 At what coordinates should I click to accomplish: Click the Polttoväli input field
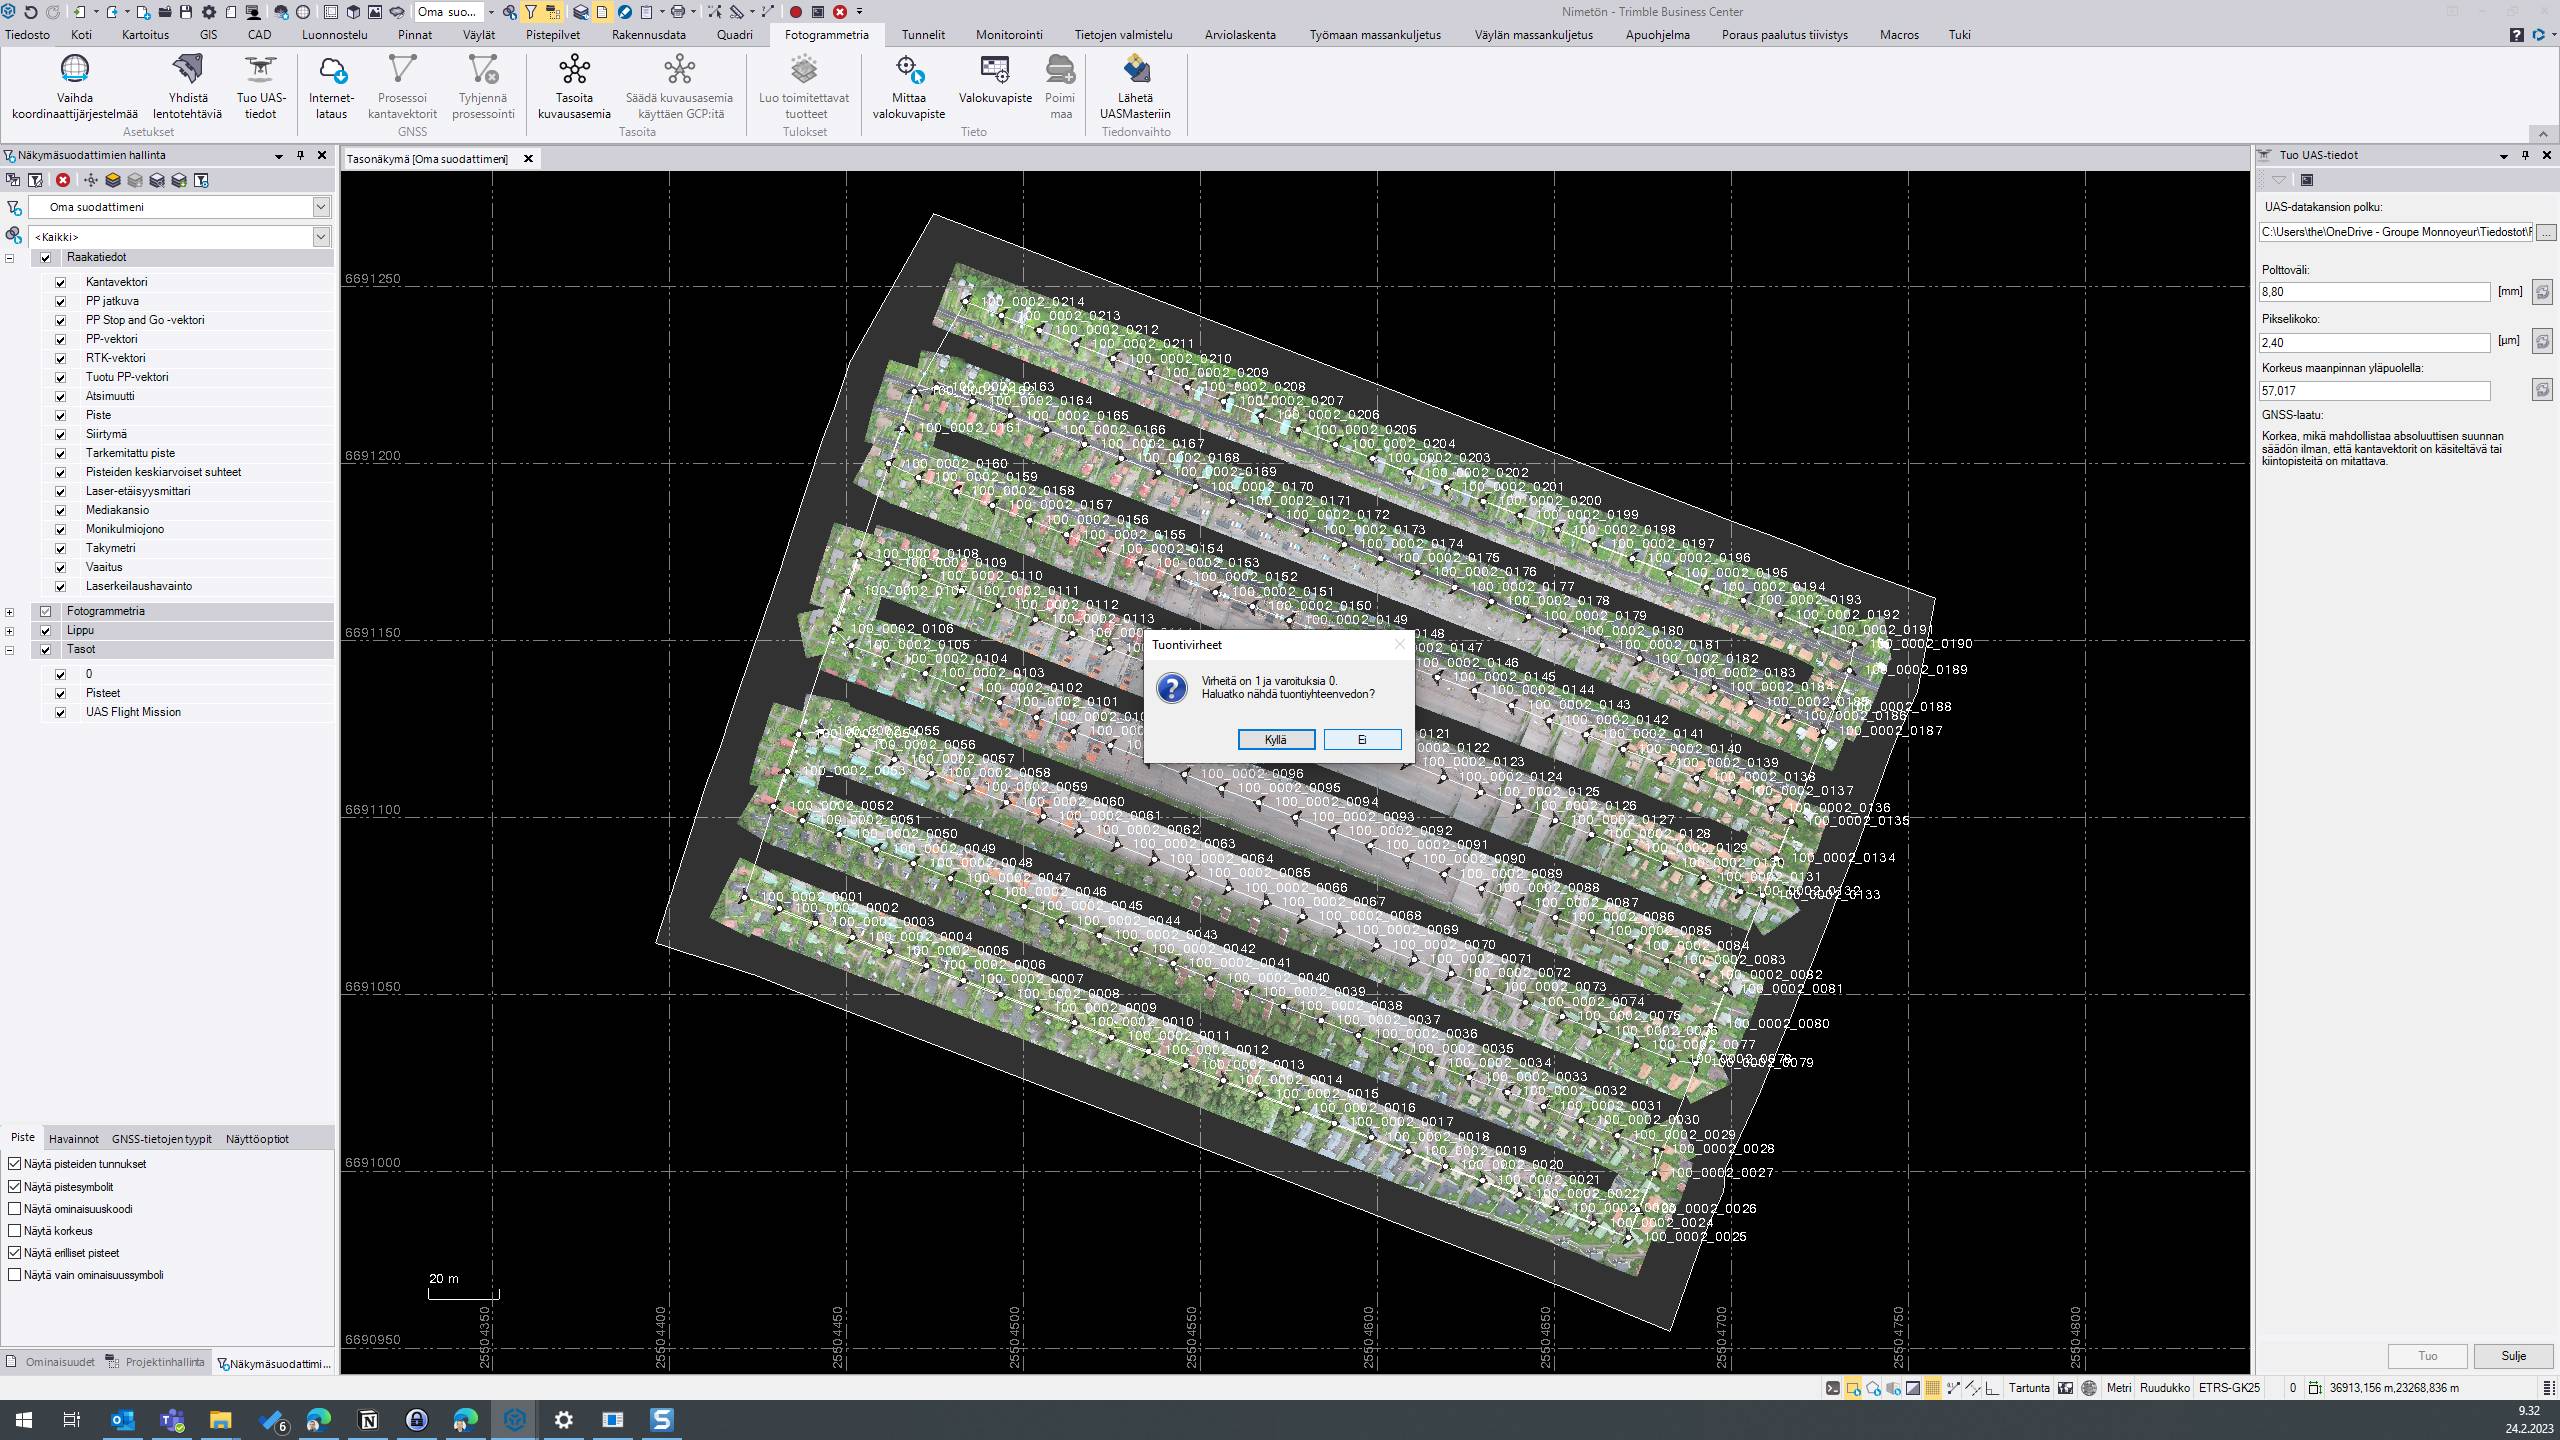click(x=2375, y=292)
